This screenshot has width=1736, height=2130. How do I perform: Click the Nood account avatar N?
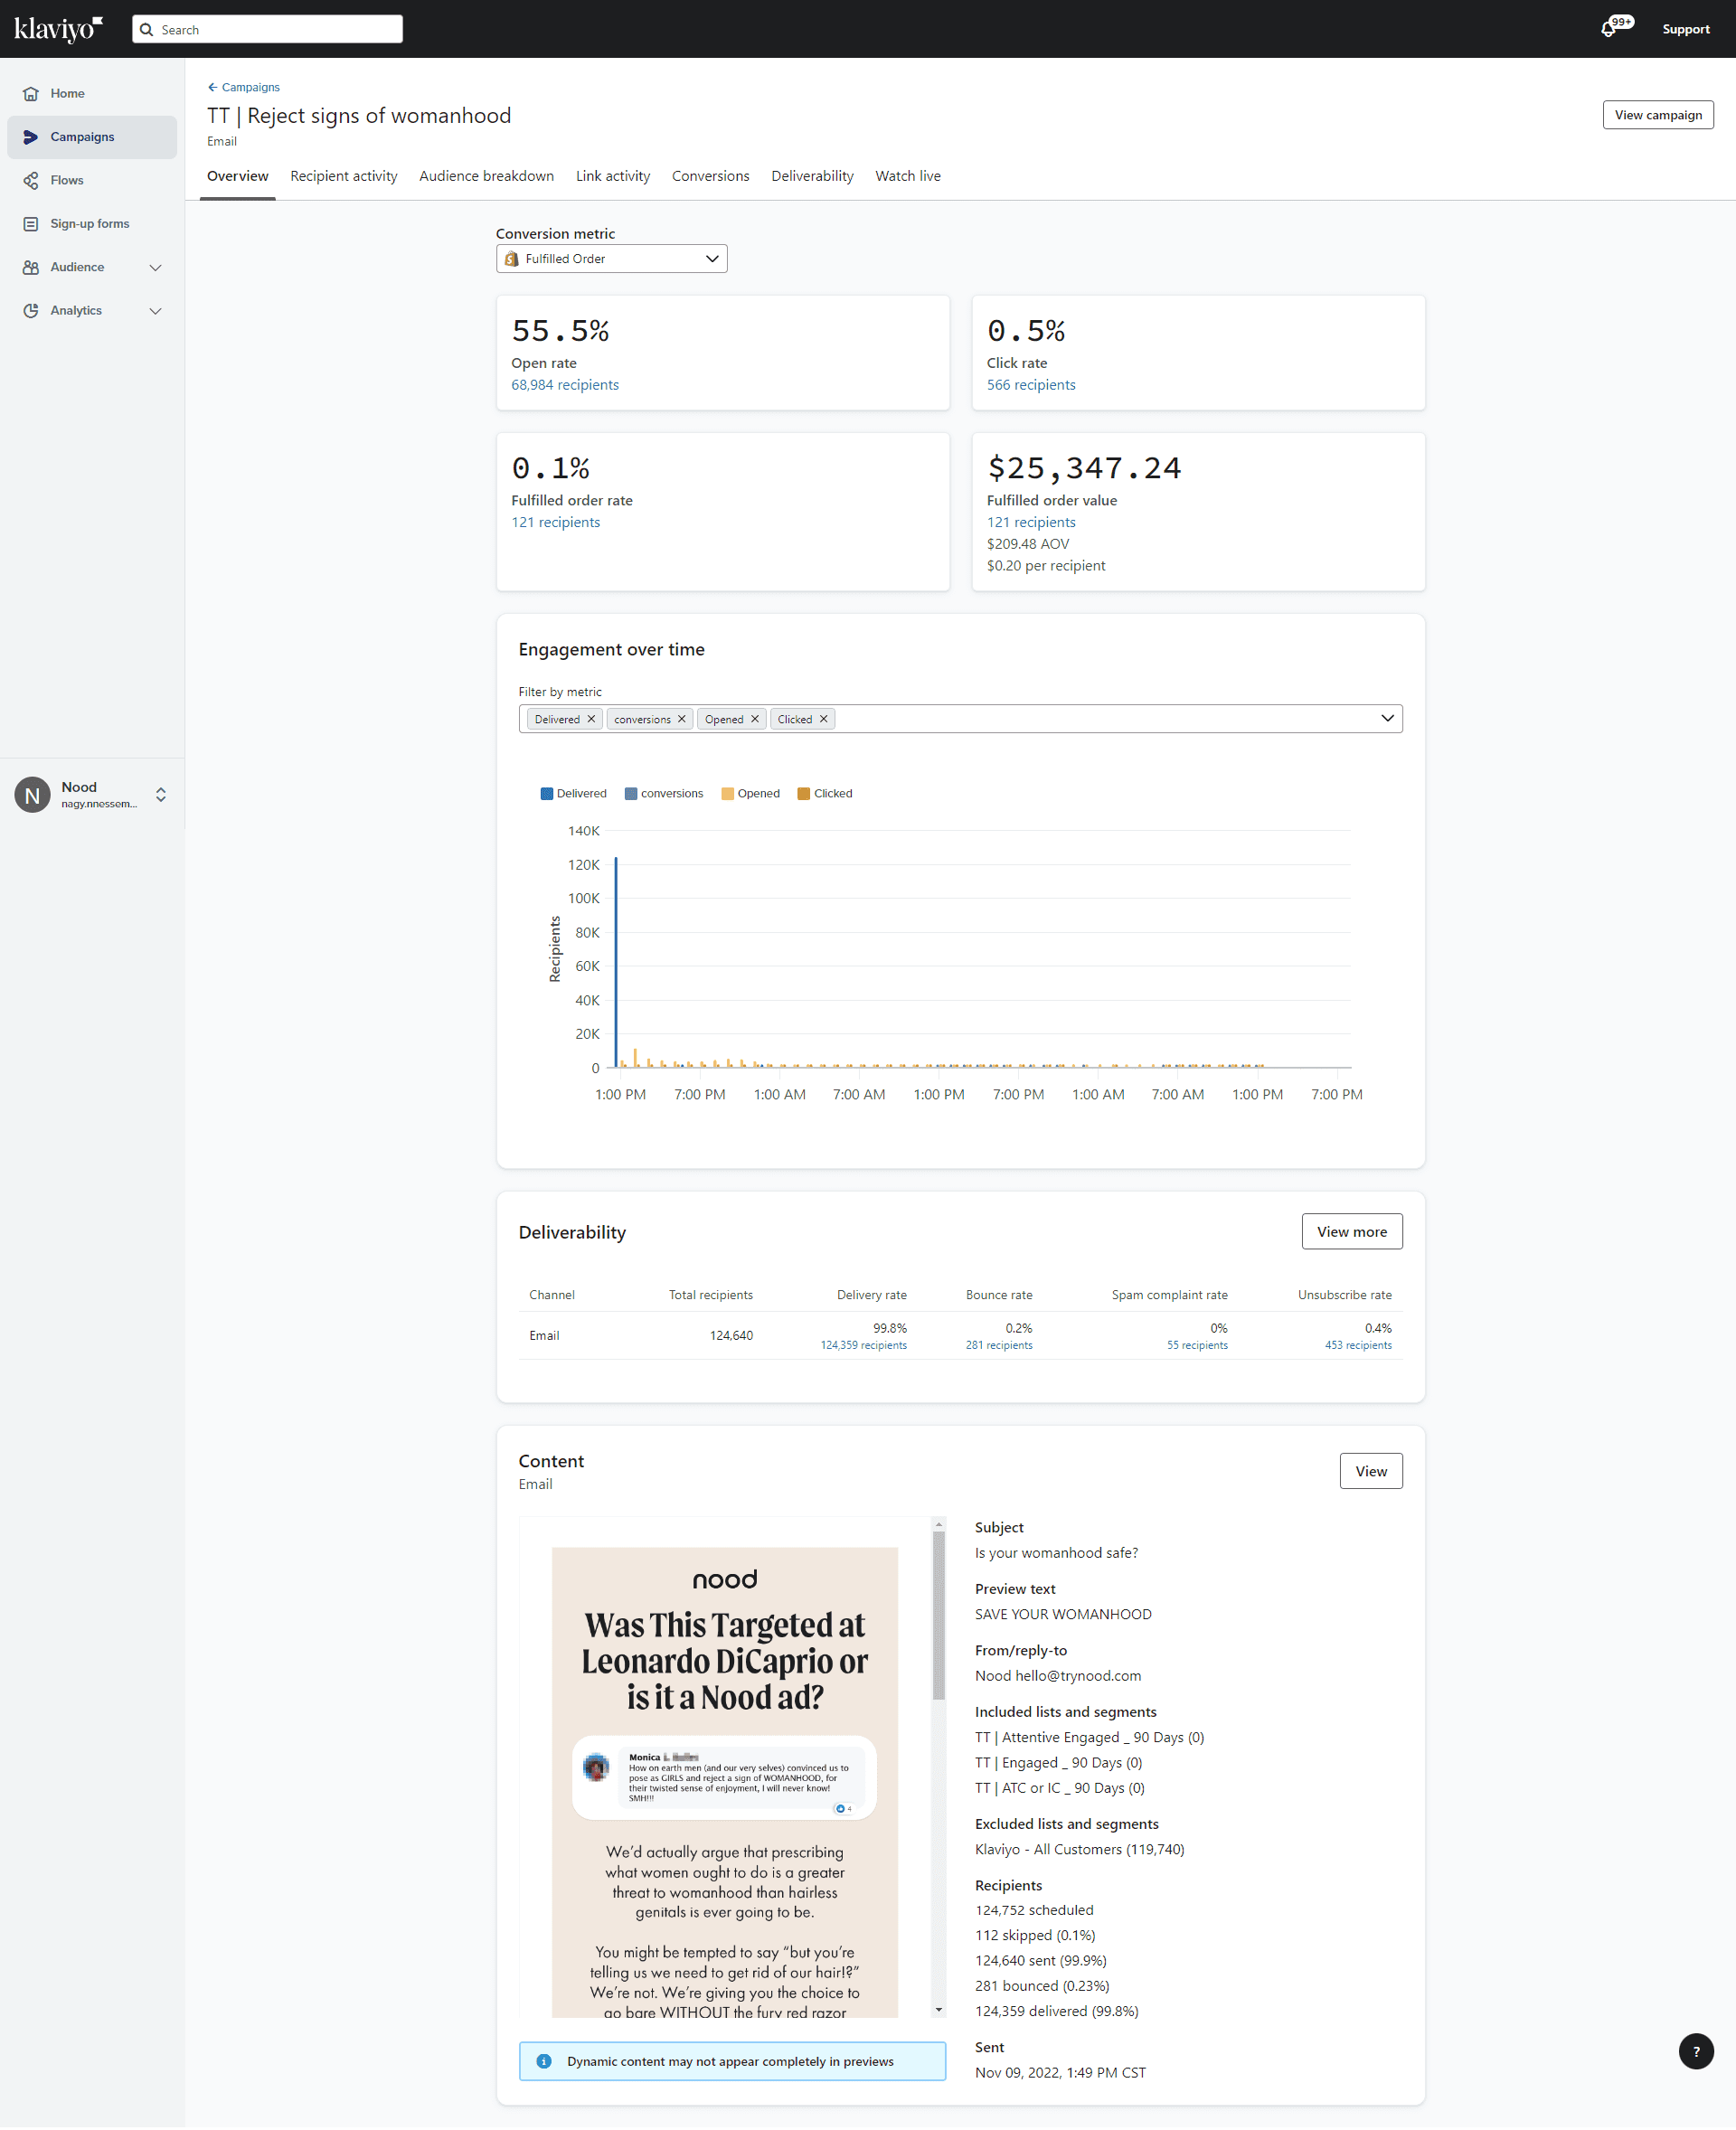[32, 795]
